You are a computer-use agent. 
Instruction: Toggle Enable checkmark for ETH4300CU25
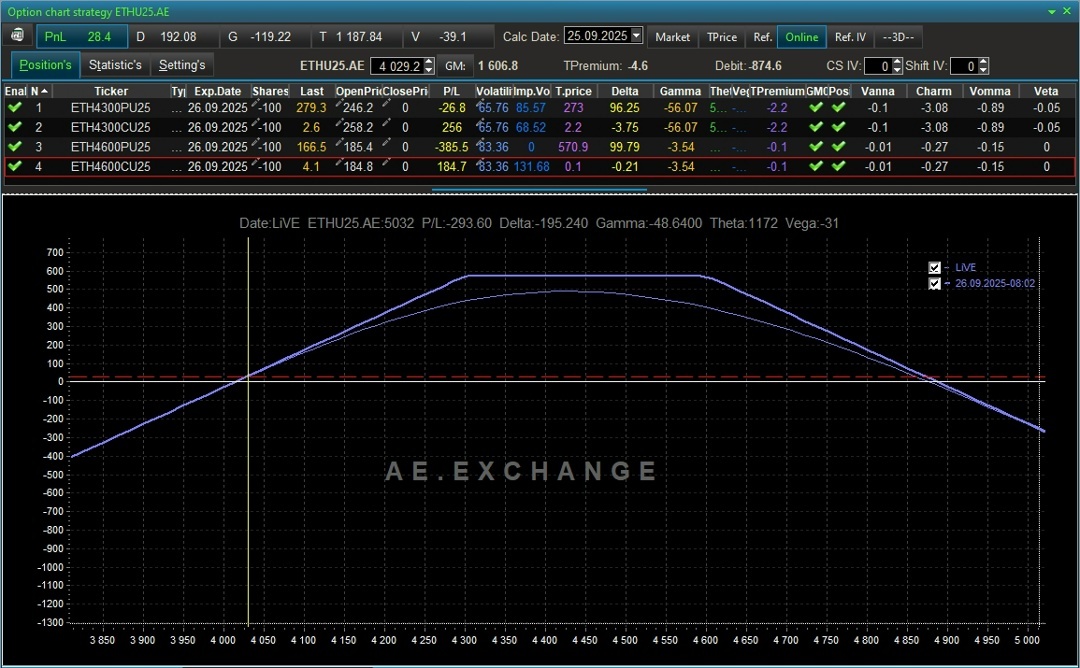pyautogui.click(x=14, y=127)
